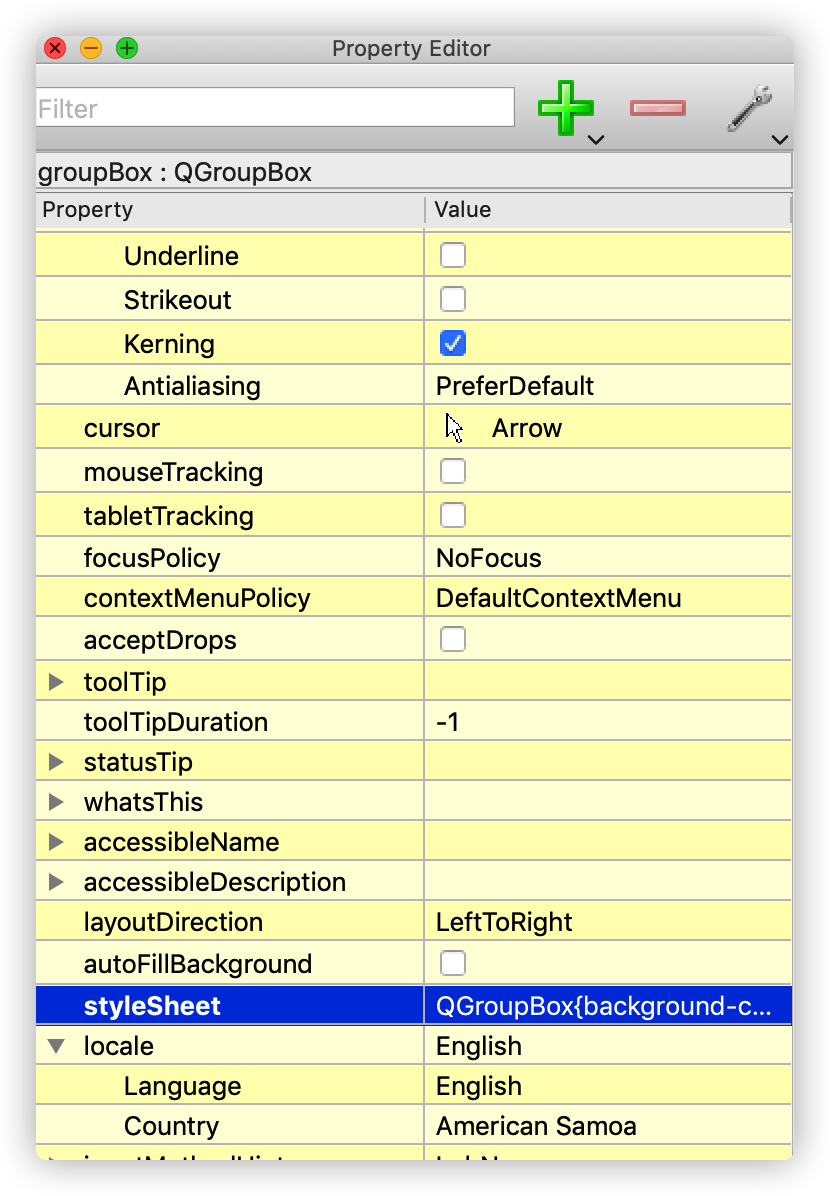Enable the acceptDrops checkbox
Viewport: 830px width, 1196px height.
pos(453,640)
